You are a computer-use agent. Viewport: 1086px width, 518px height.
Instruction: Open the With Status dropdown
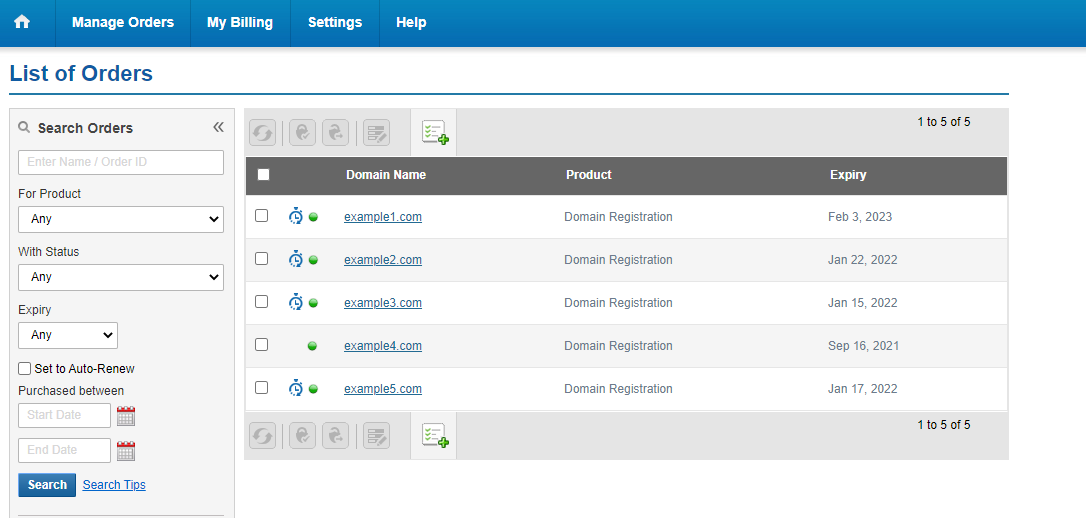(x=121, y=277)
